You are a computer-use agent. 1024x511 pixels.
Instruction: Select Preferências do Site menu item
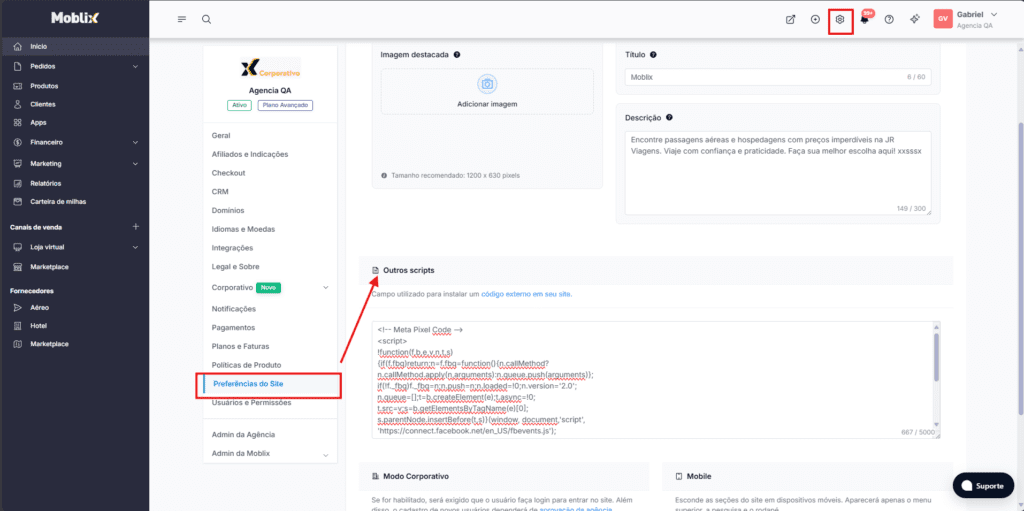pyautogui.click(x=248, y=384)
